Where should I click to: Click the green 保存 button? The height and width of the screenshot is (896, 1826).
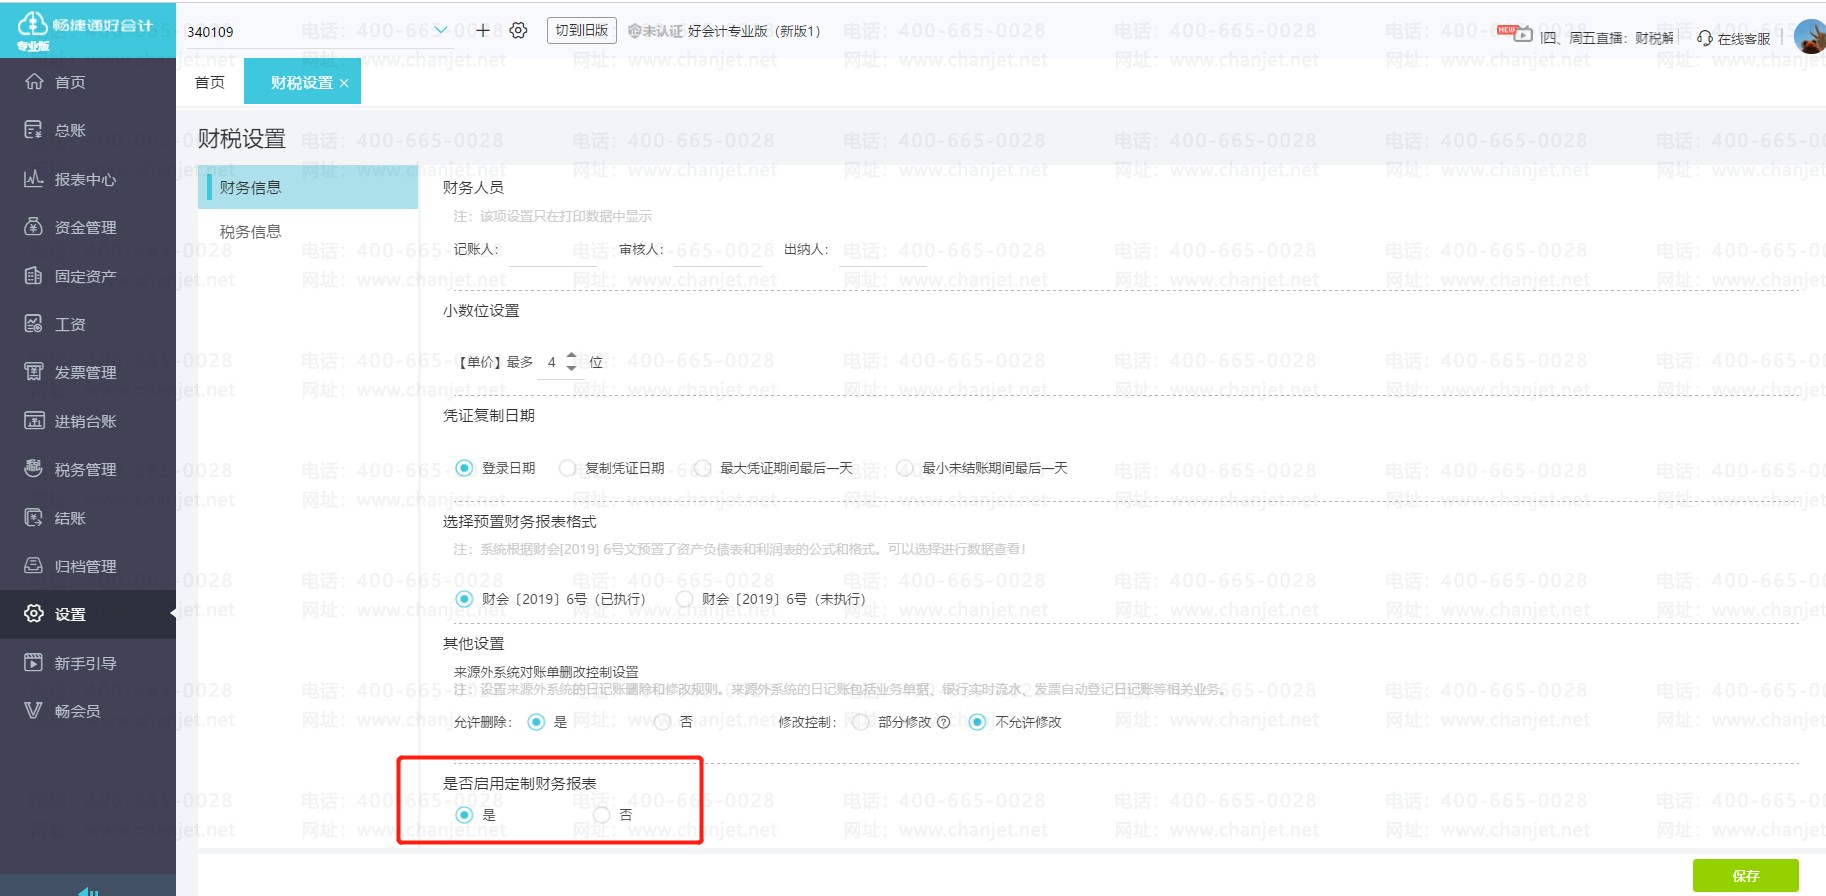tap(1745, 875)
